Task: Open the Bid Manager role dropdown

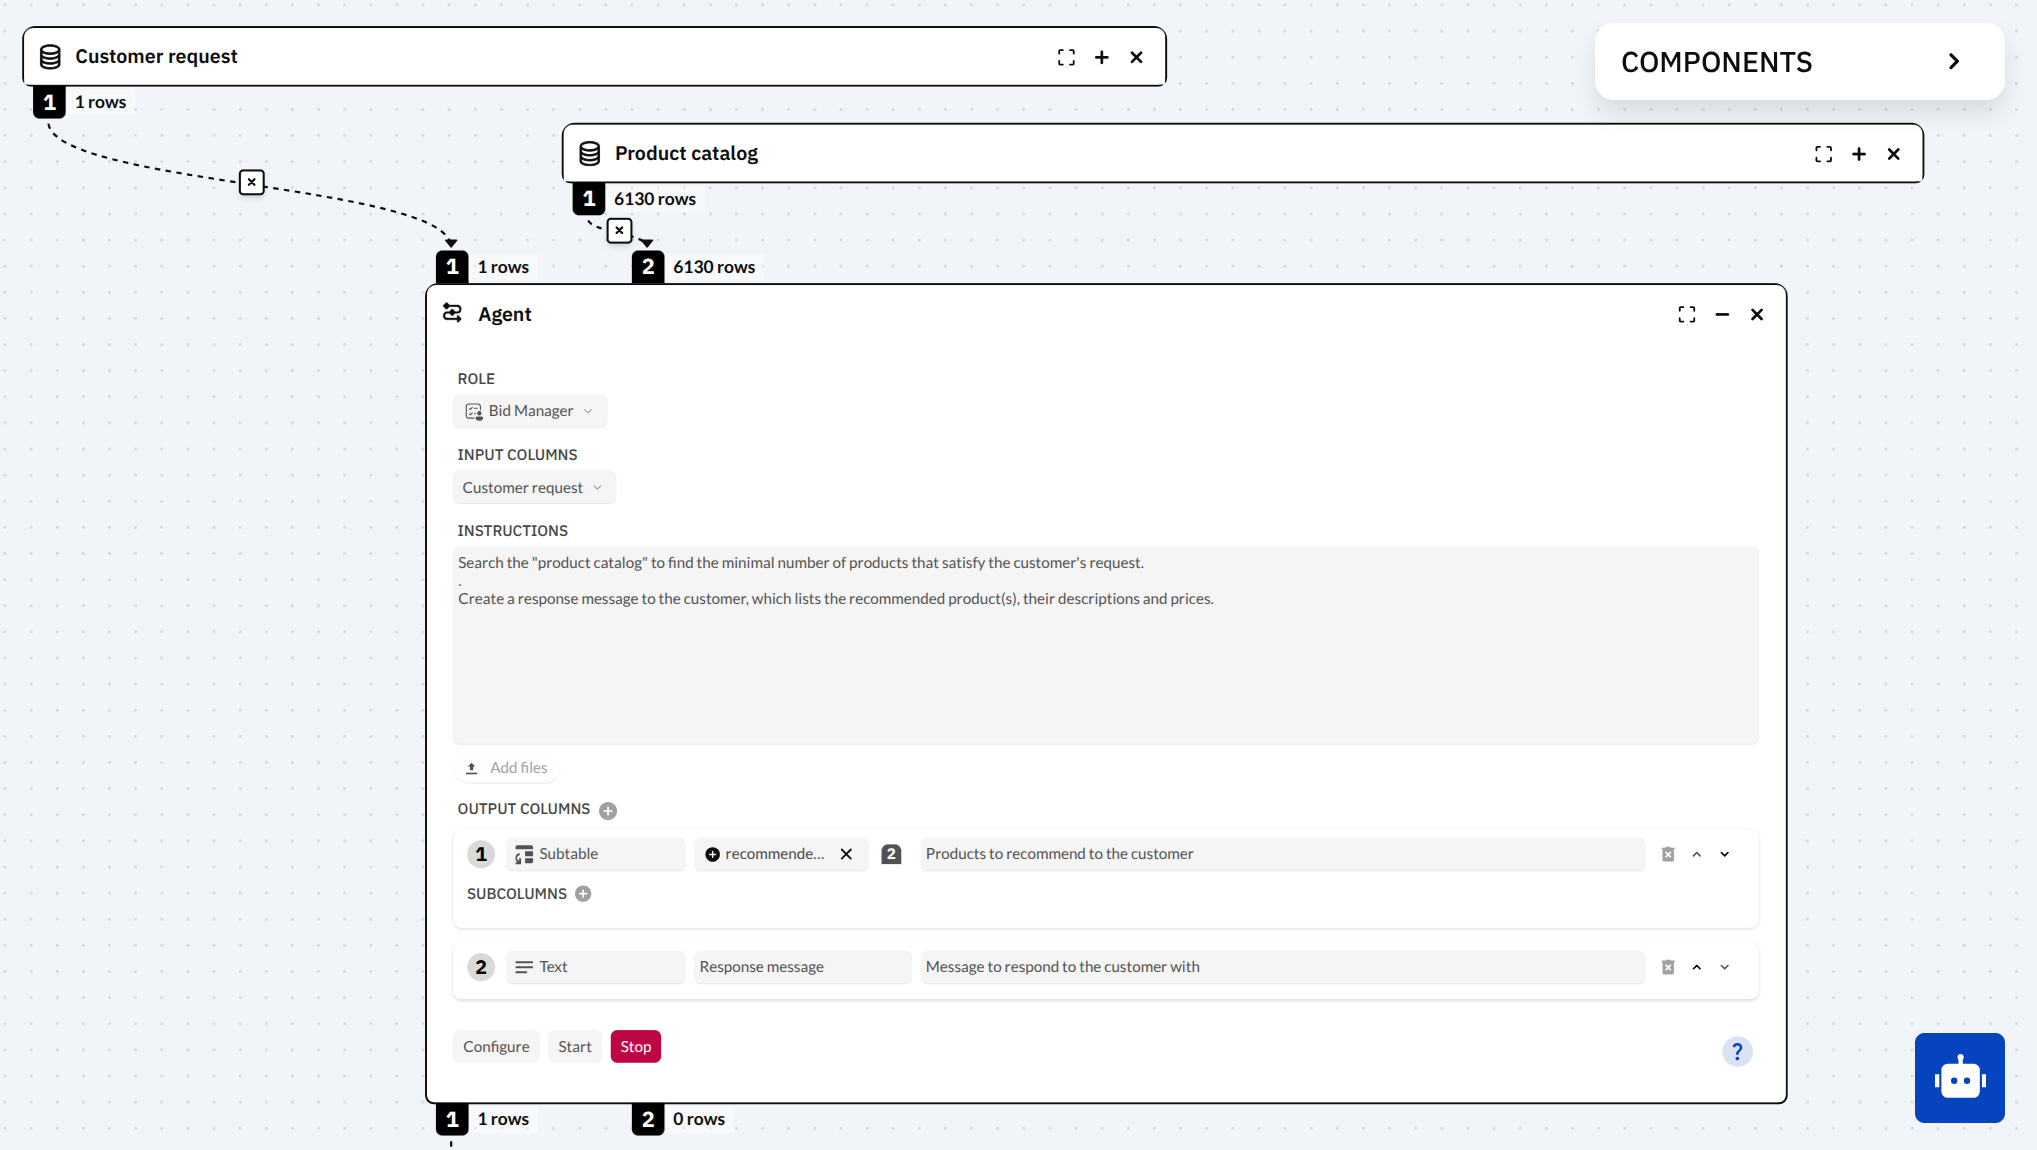Action: (x=530, y=411)
